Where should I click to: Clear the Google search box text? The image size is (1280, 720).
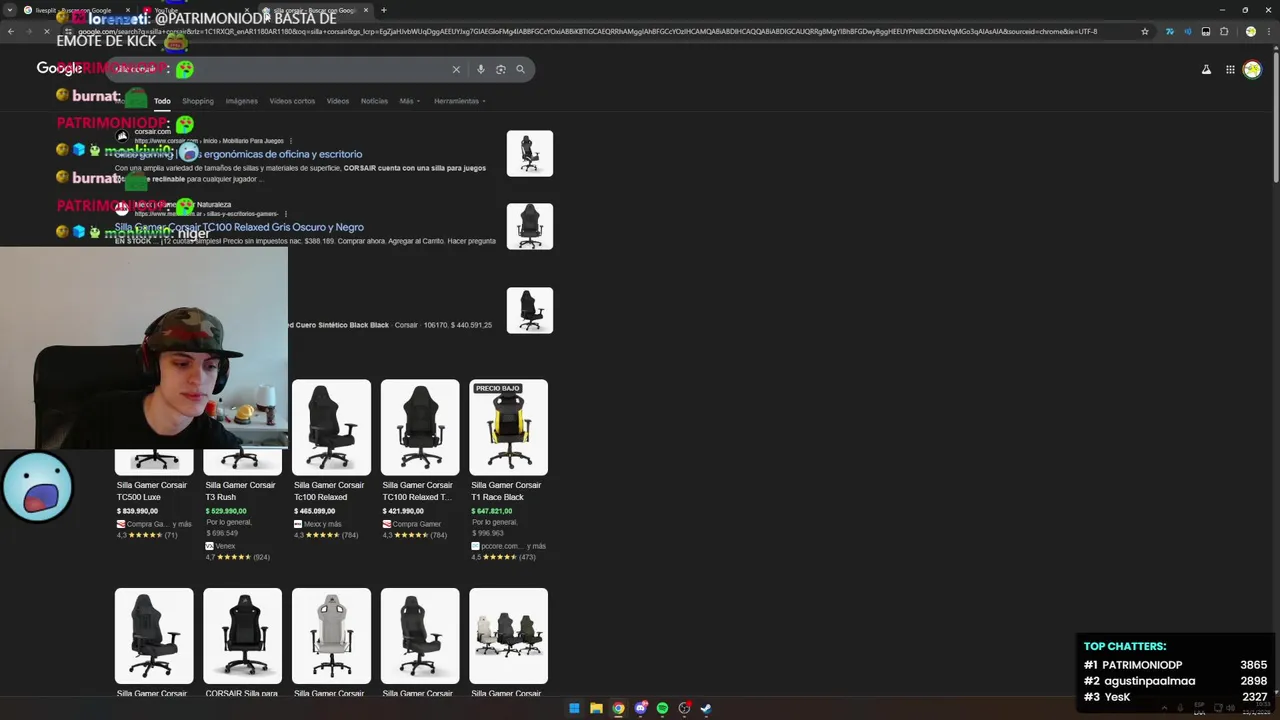point(456,69)
